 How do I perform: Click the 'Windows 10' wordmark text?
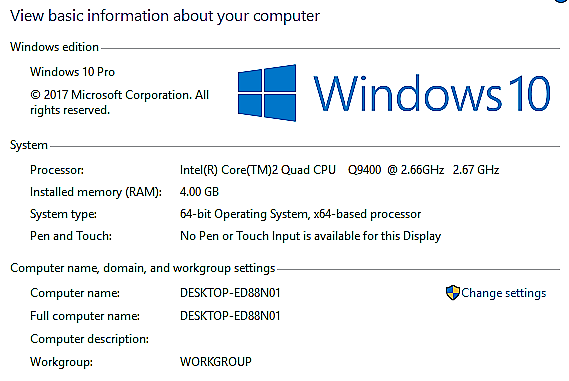point(432,94)
